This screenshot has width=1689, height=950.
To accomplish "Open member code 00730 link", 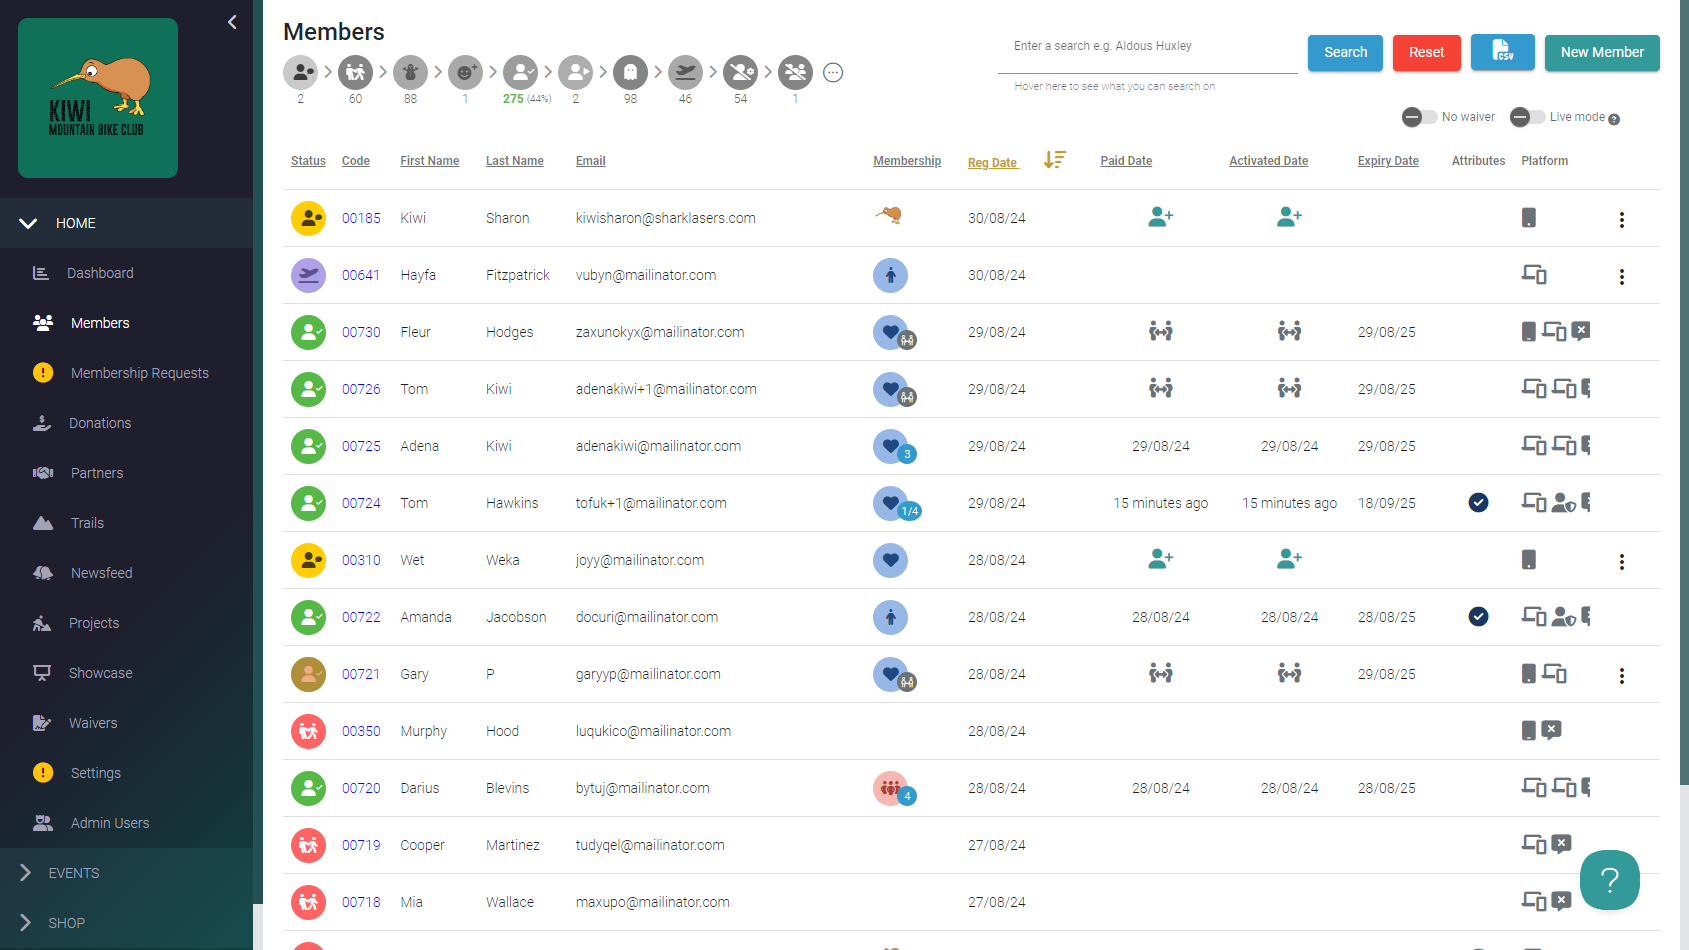I will click(361, 332).
